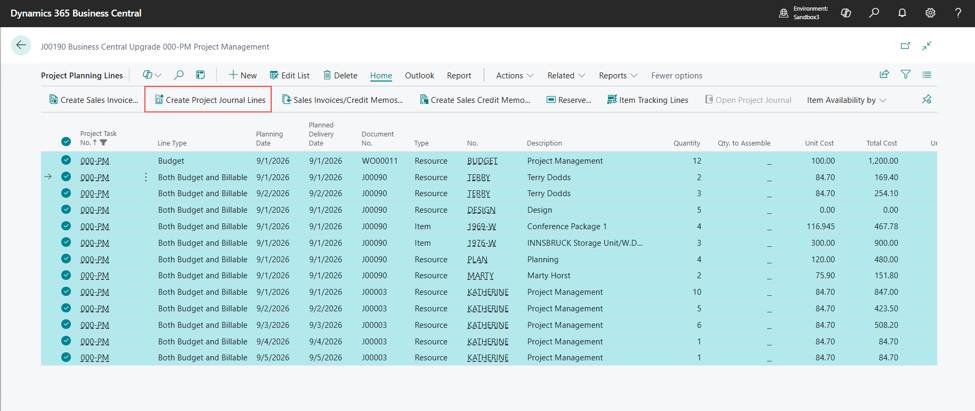Screen dimensions: 975x411
Task: Click the Delete button
Action: coord(340,75)
